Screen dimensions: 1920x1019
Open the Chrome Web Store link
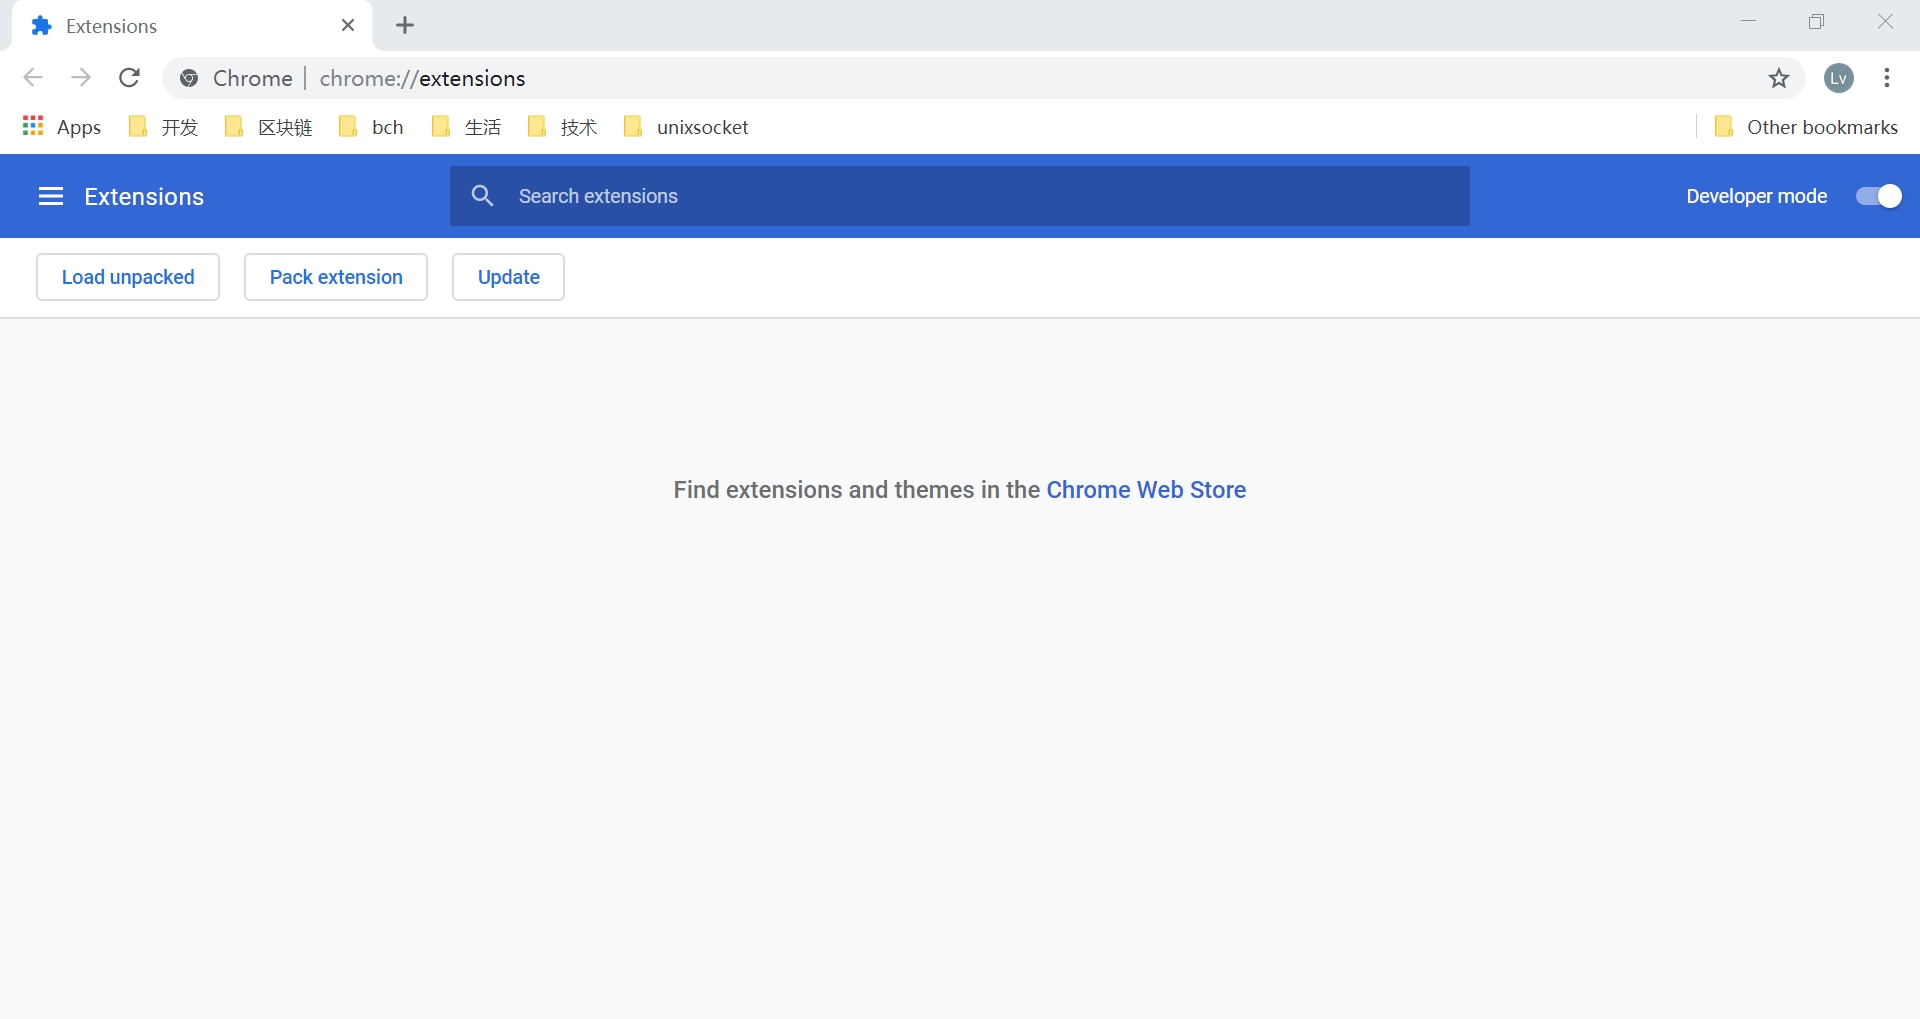pyautogui.click(x=1146, y=490)
